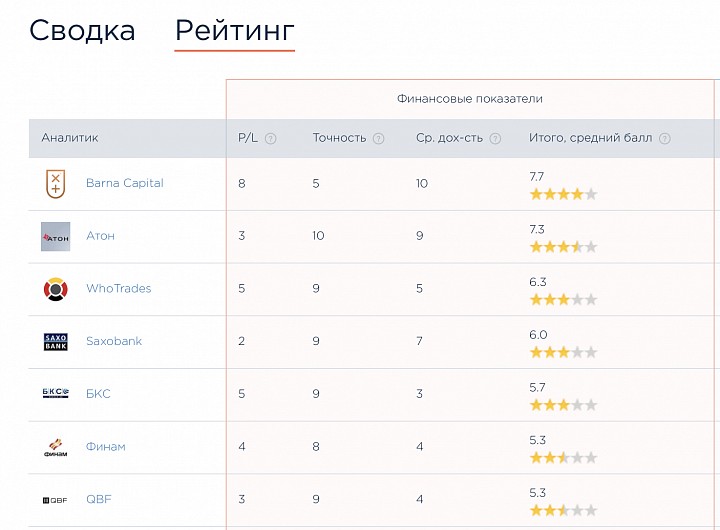
Task: Open the WhoTrades analyst link
Action: click(118, 288)
